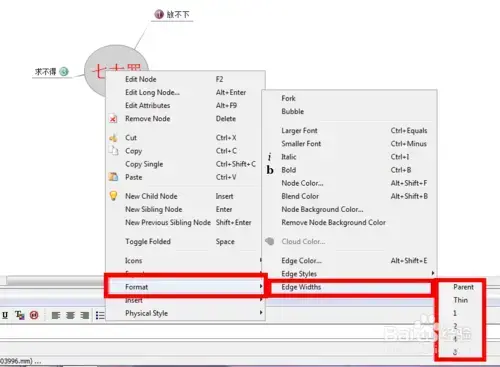The width and height of the screenshot is (500, 367).
Task: Expand the Insert submenu arrow
Action: [x=261, y=300]
